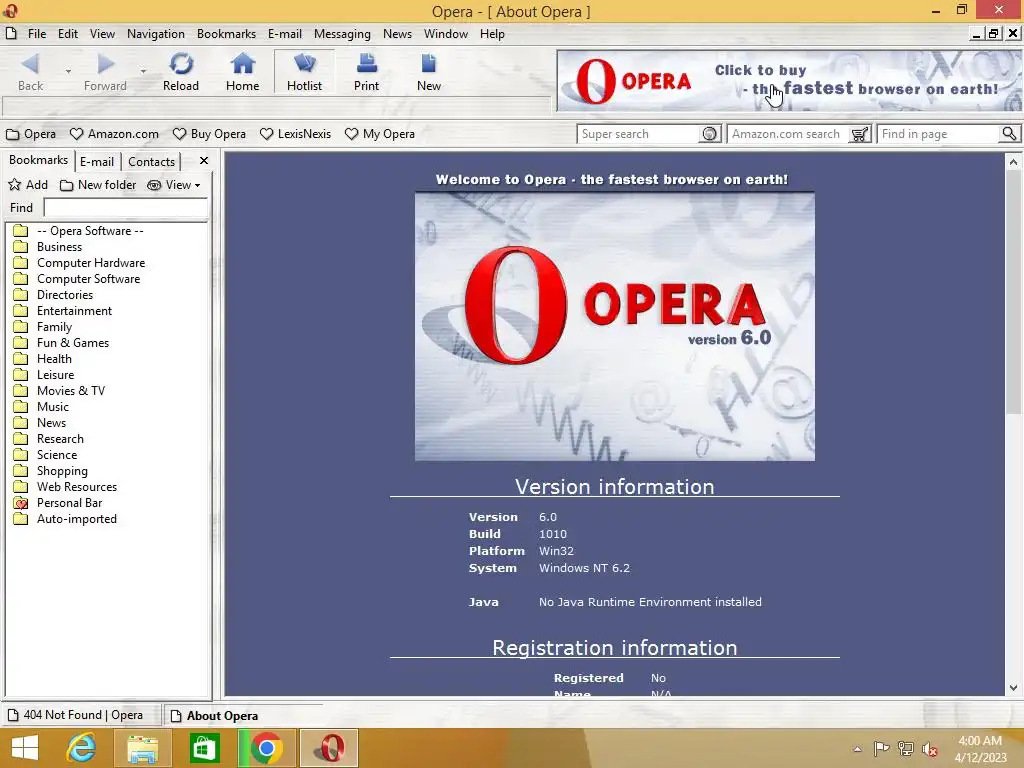Click the Find in page magnifier icon
Viewport: 1024px width, 768px height.
pos(1010,134)
